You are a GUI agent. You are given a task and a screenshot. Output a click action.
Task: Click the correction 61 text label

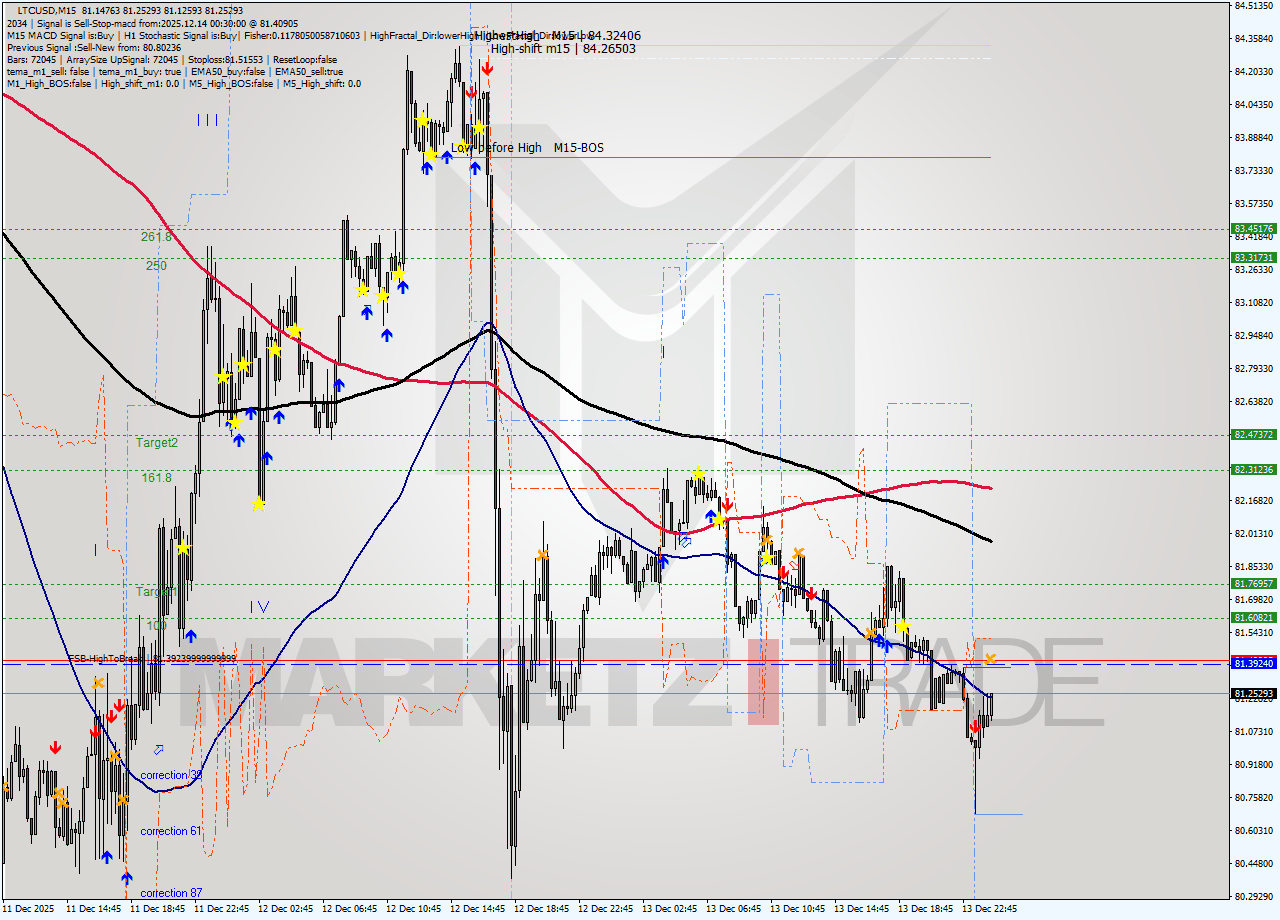coord(170,831)
